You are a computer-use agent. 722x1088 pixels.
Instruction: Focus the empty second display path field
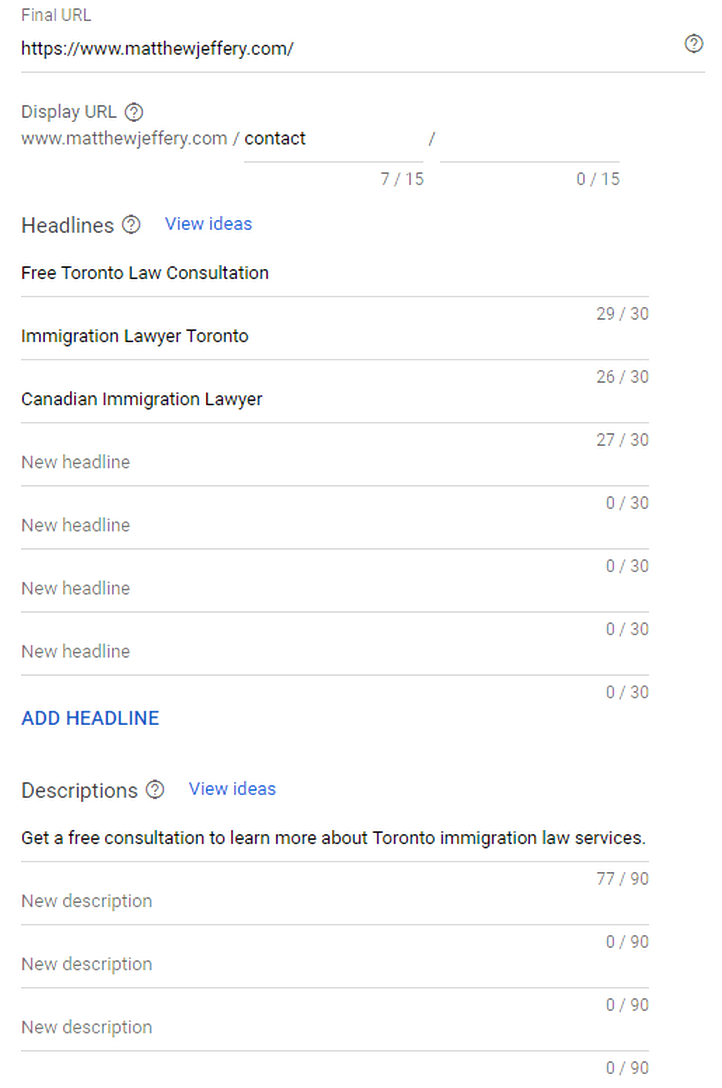529,139
